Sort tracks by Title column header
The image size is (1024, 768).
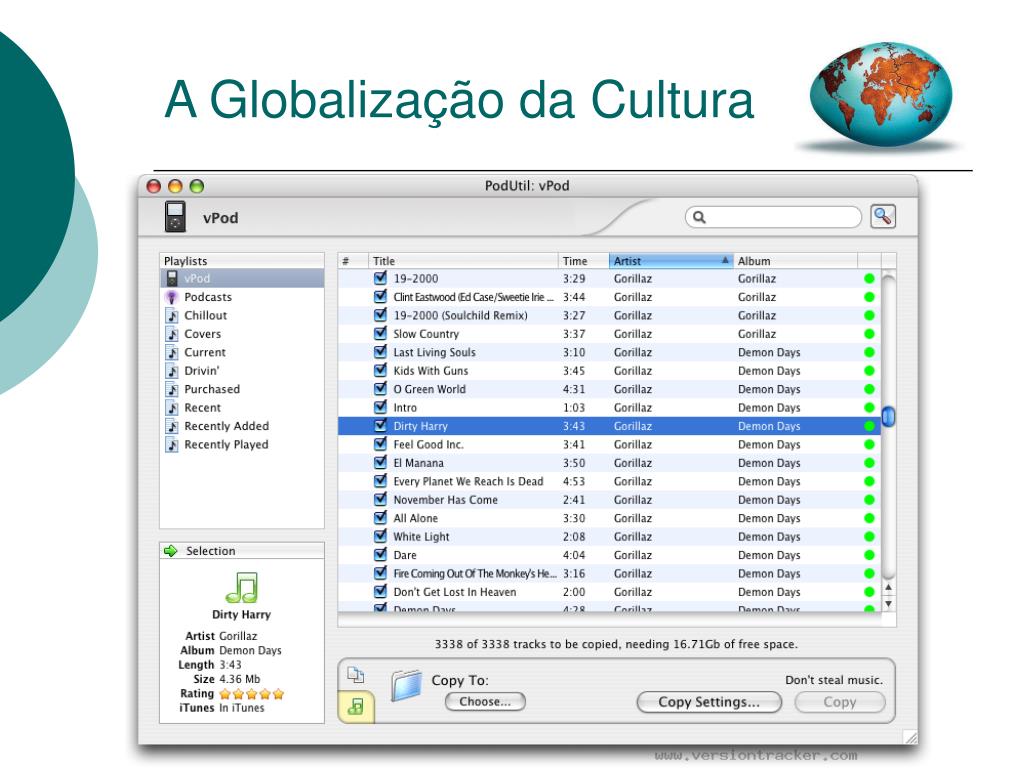click(x=463, y=261)
